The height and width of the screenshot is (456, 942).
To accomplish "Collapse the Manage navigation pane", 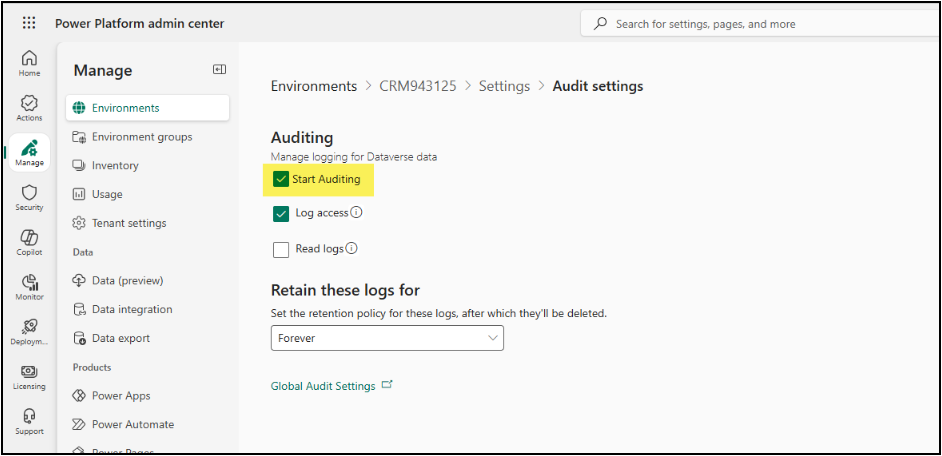I will pyautogui.click(x=219, y=69).
